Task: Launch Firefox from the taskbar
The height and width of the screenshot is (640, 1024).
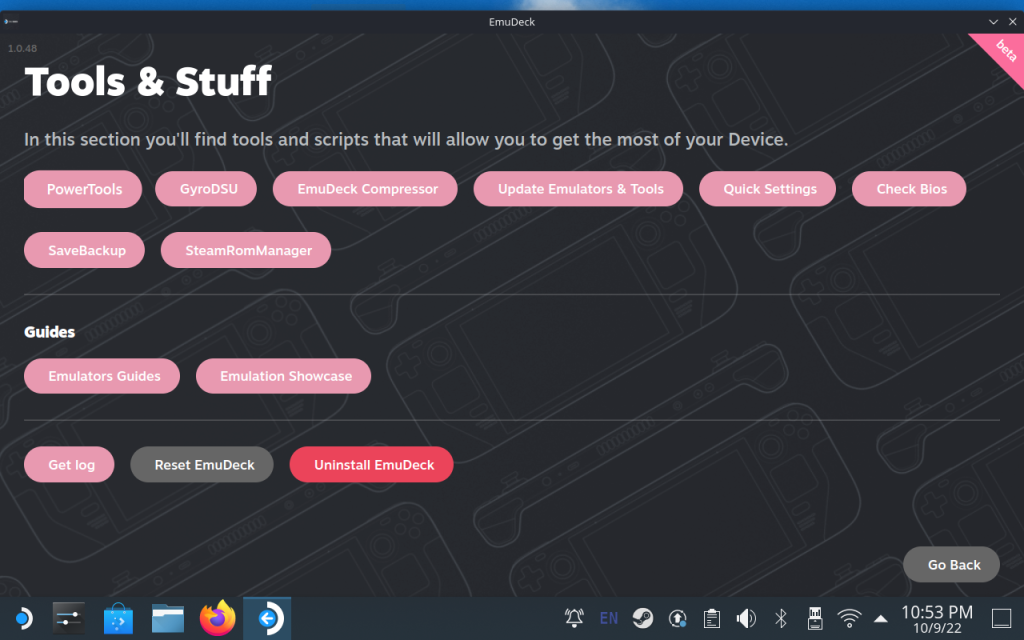Action: 217,618
